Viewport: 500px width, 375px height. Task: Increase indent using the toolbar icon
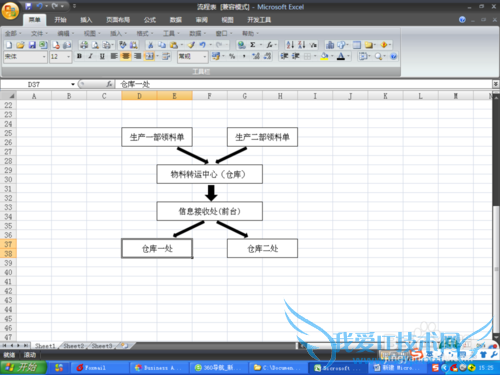pyautogui.click(x=296, y=56)
